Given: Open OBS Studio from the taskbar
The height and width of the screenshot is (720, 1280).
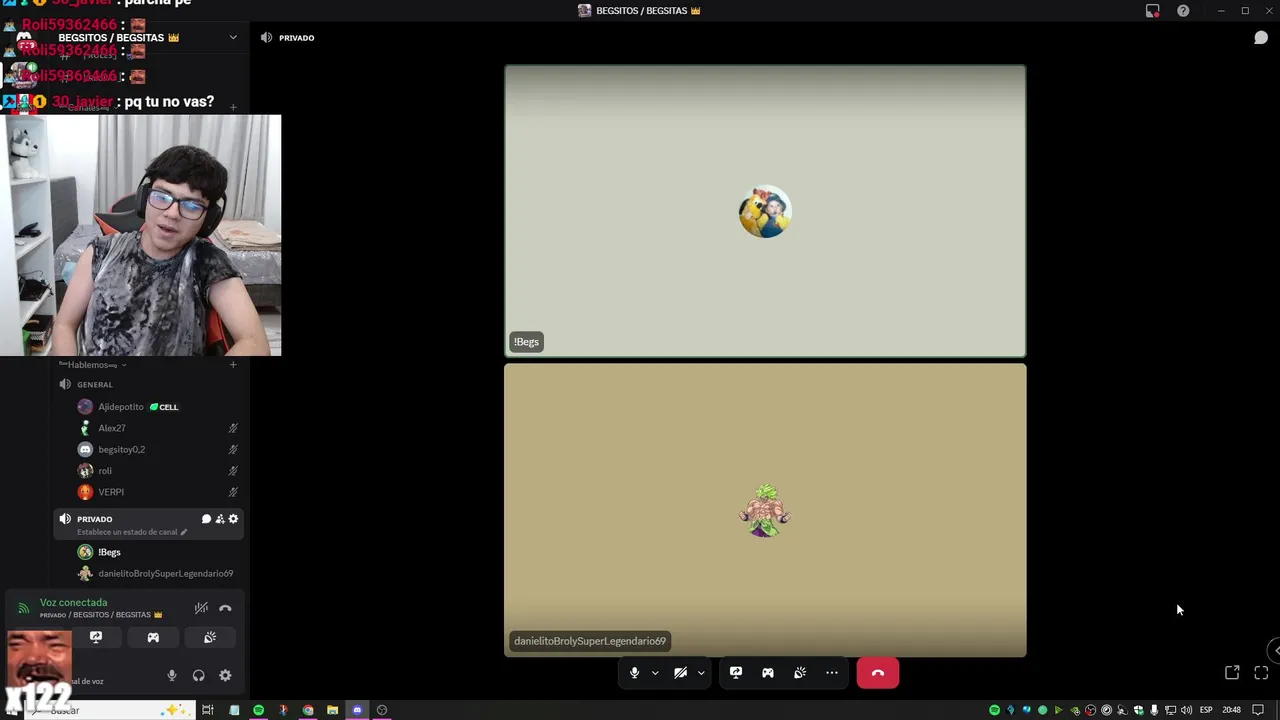Looking at the screenshot, I should click(x=382, y=710).
